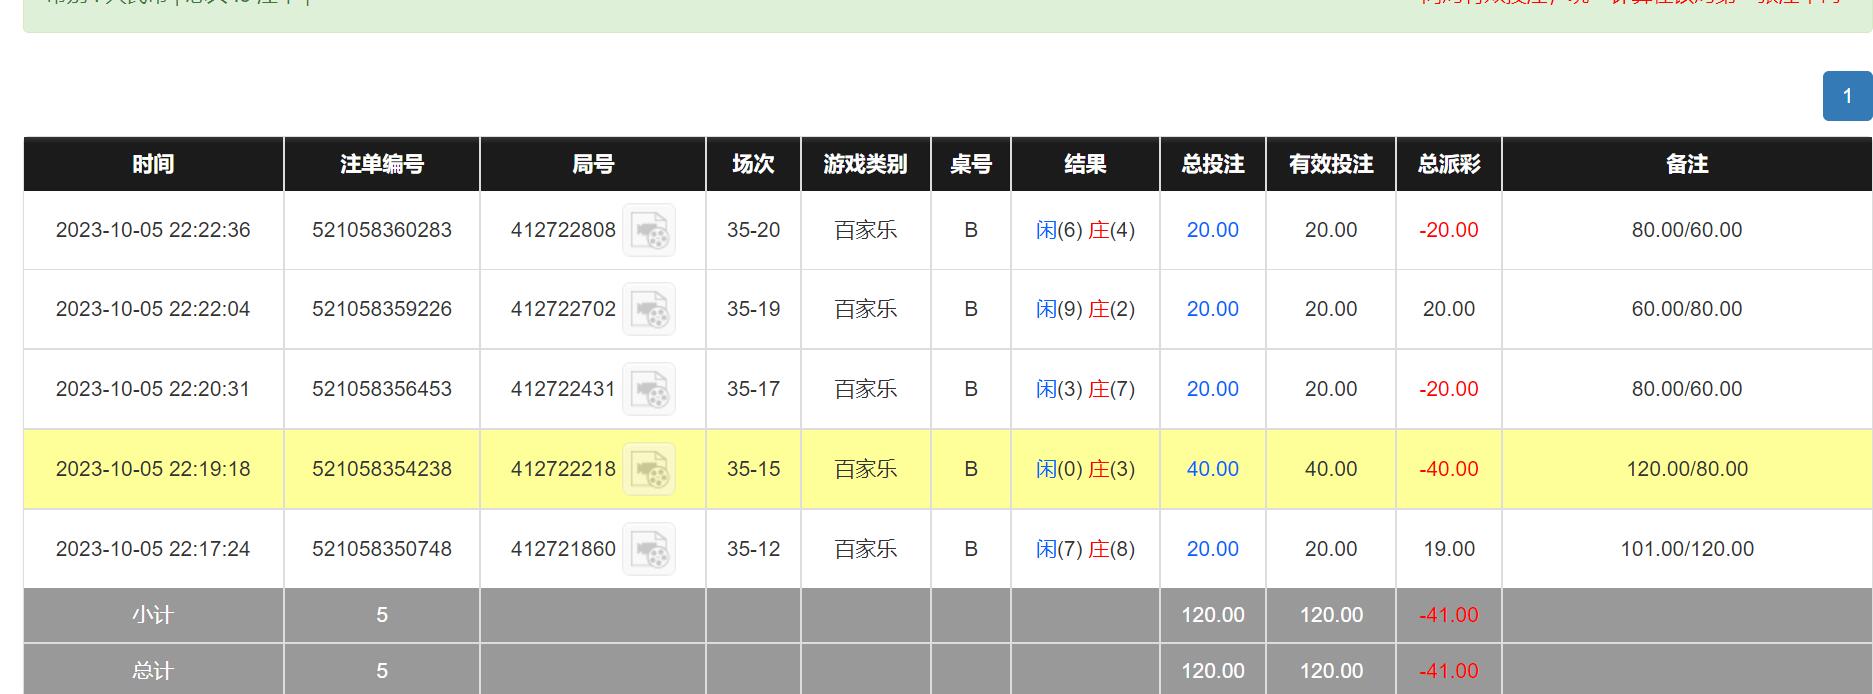
Task: Click the blue 40.00 total bet amount
Action: coord(1212,469)
